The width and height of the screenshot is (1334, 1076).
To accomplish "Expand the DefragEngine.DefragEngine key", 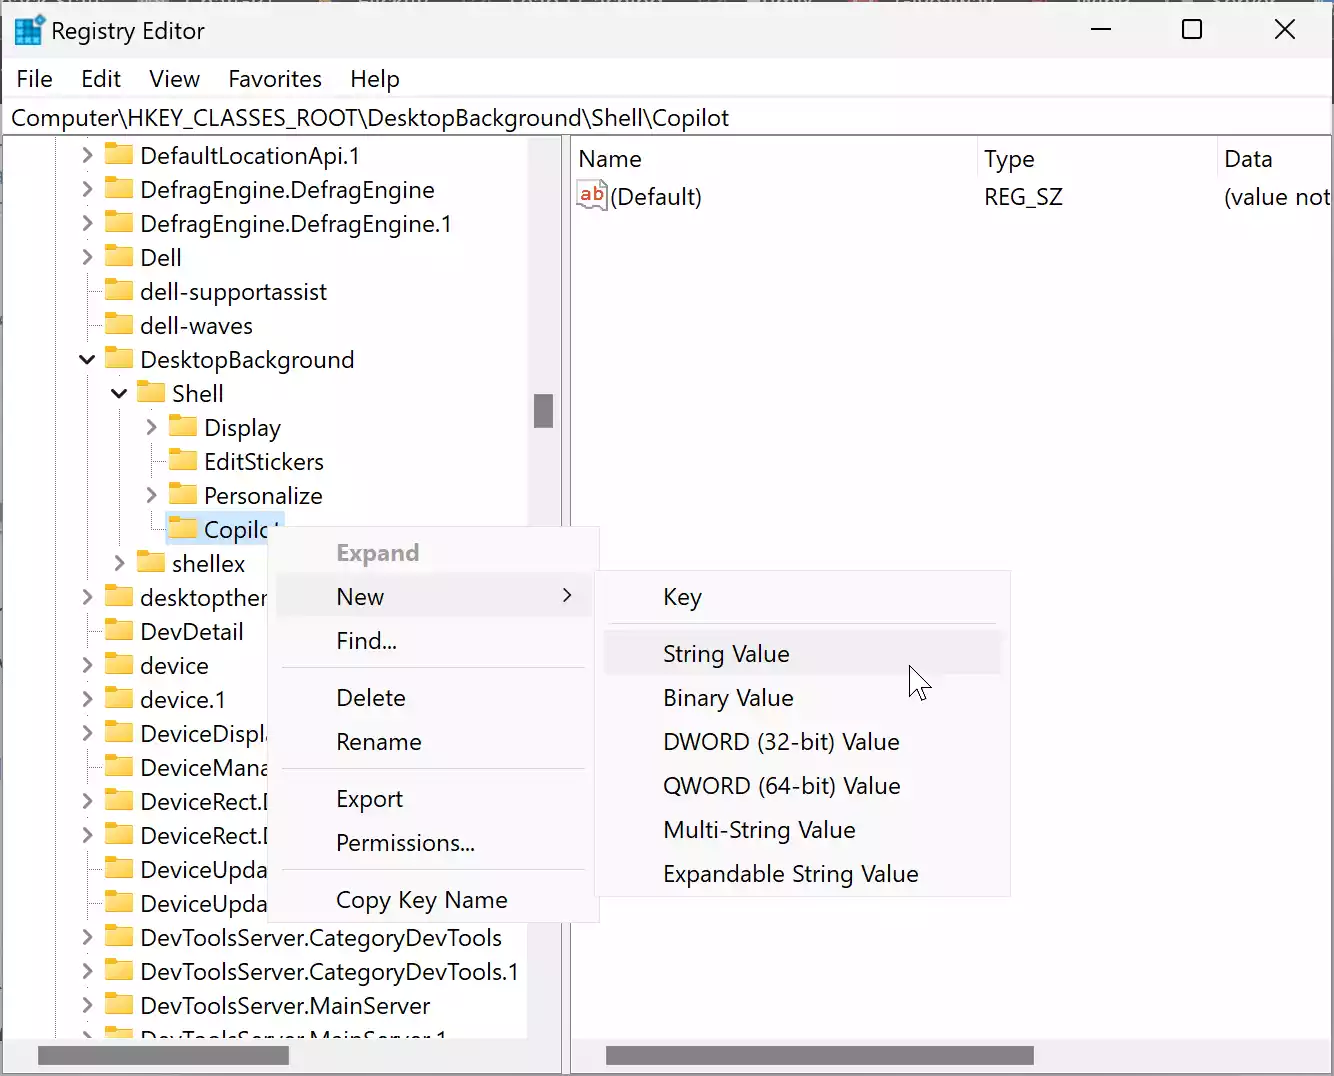I will (x=87, y=189).
